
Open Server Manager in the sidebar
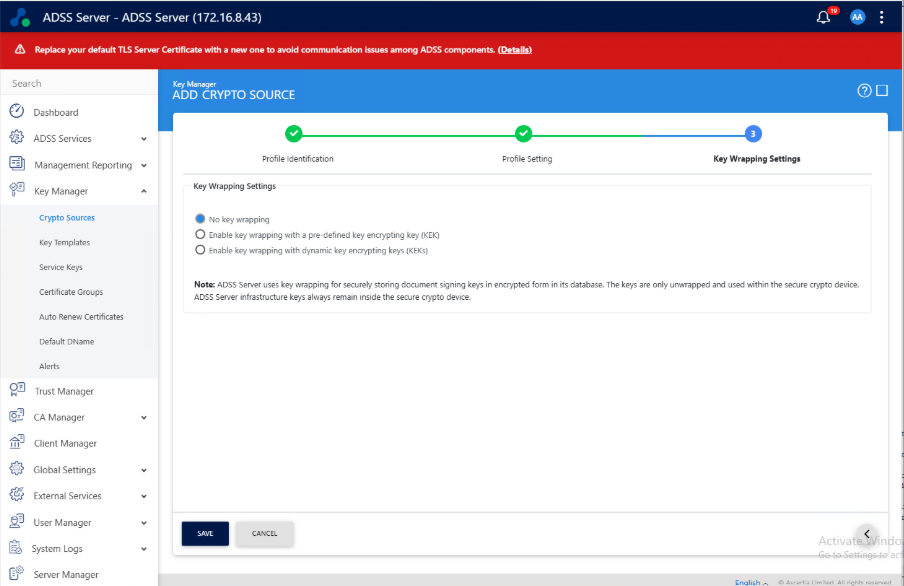tap(66, 574)
